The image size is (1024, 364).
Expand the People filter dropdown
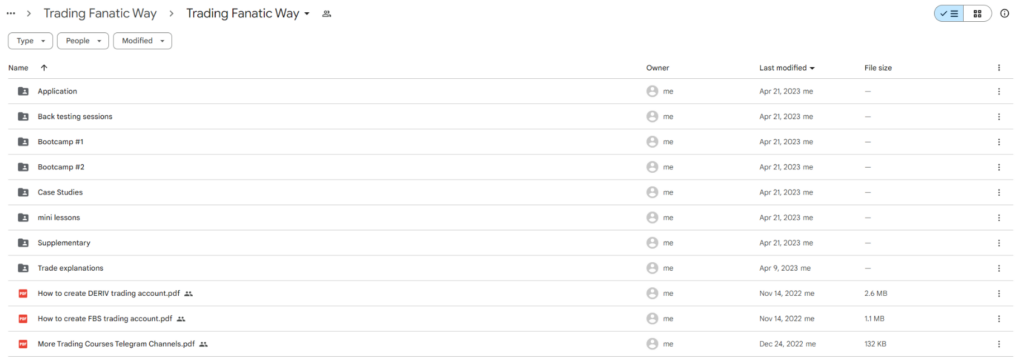(x=82, y=41)
